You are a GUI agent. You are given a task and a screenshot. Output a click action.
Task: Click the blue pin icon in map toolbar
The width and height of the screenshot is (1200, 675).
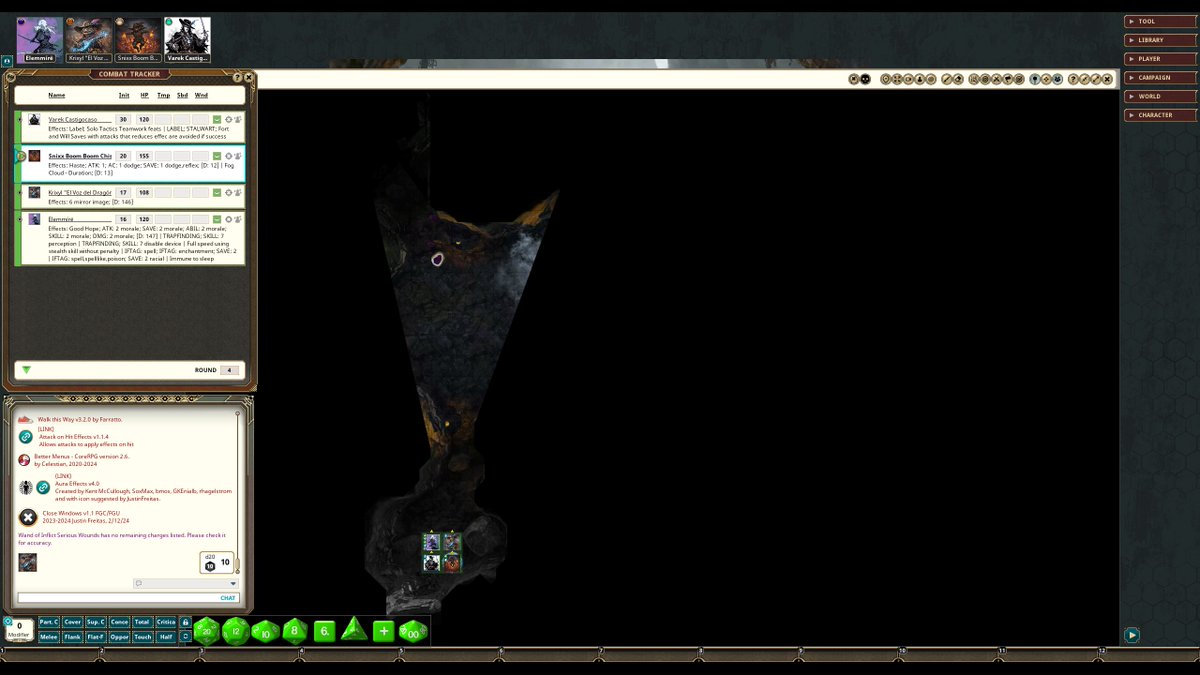[x=1034, y=79]
